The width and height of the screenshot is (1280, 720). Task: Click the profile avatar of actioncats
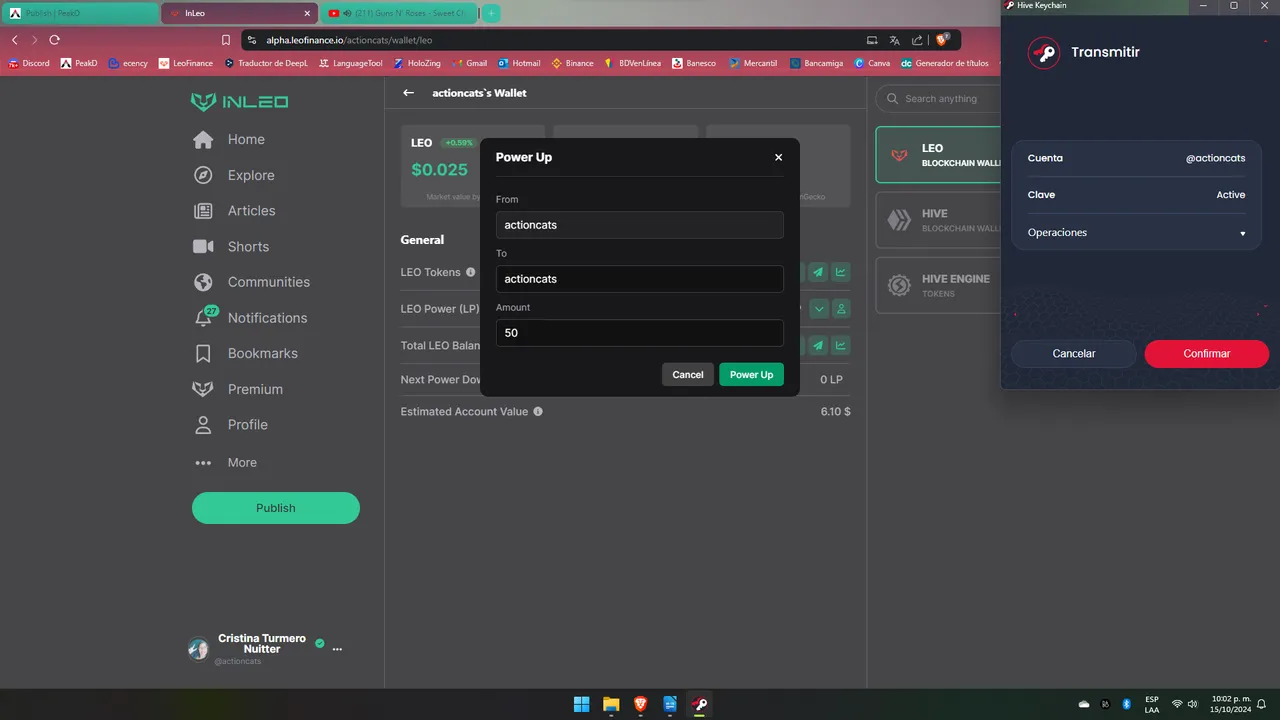click(198, 649)
